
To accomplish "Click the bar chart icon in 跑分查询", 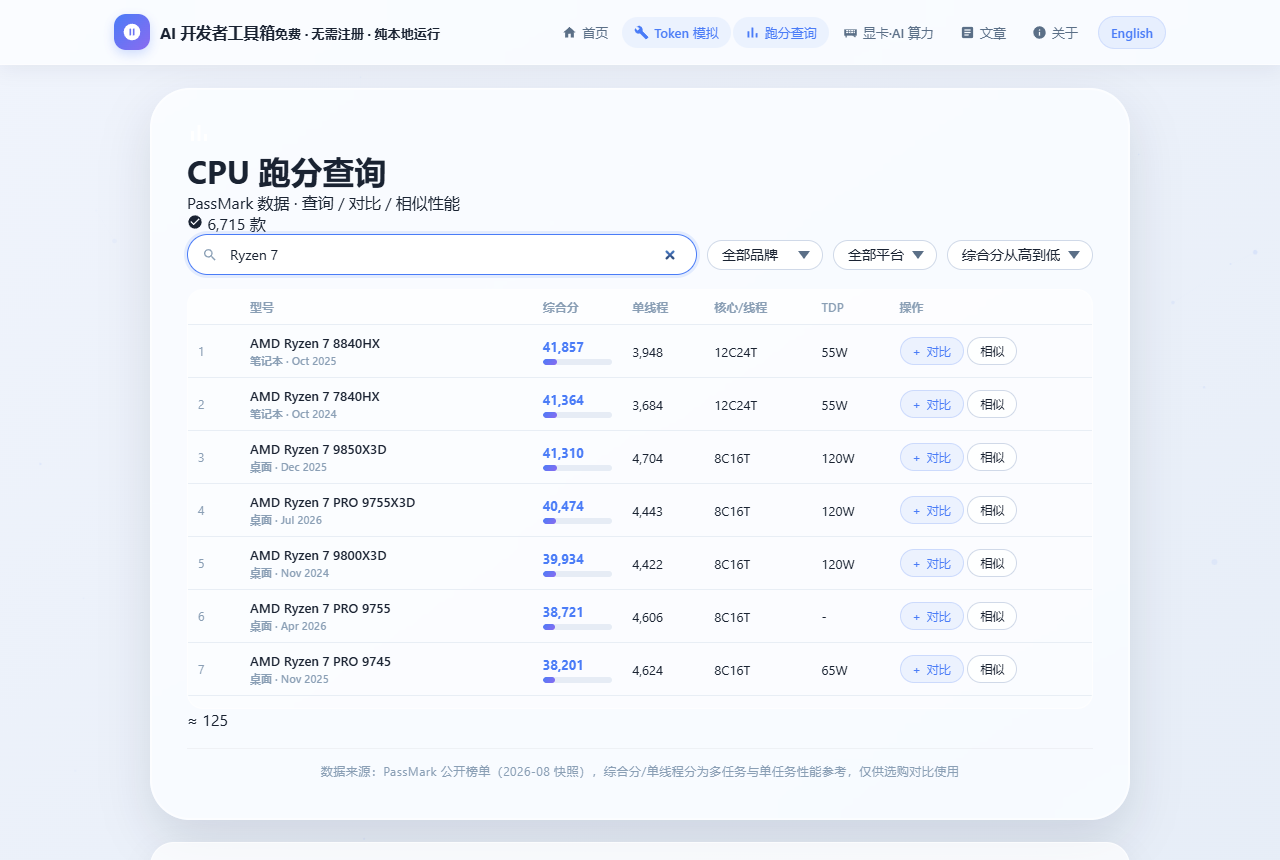I will pos(752,33).
